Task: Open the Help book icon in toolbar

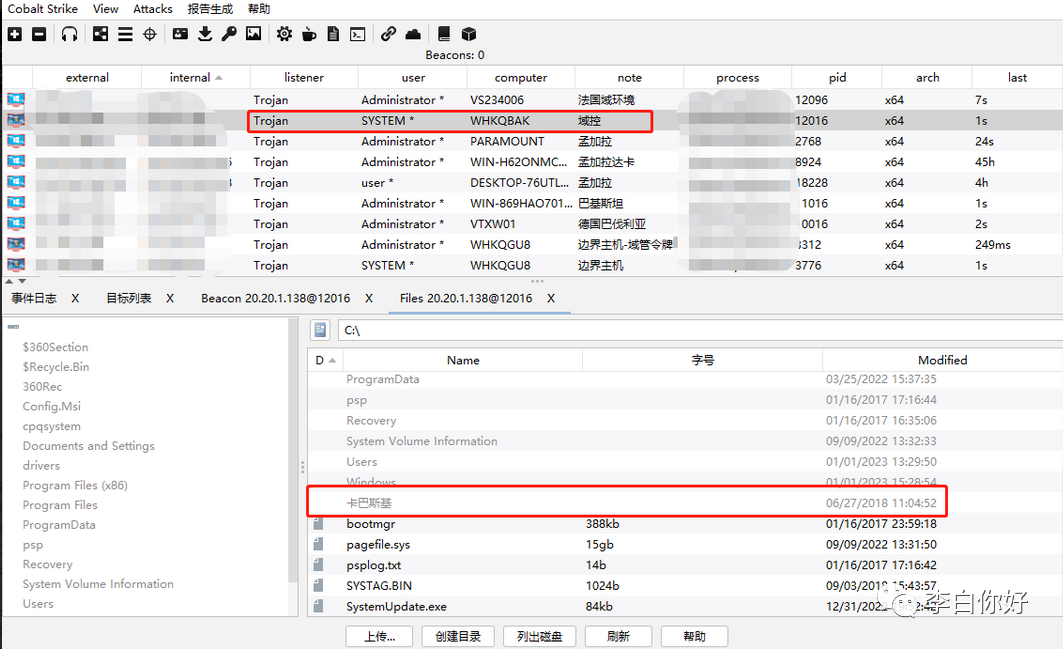Action: coord(443,34)
